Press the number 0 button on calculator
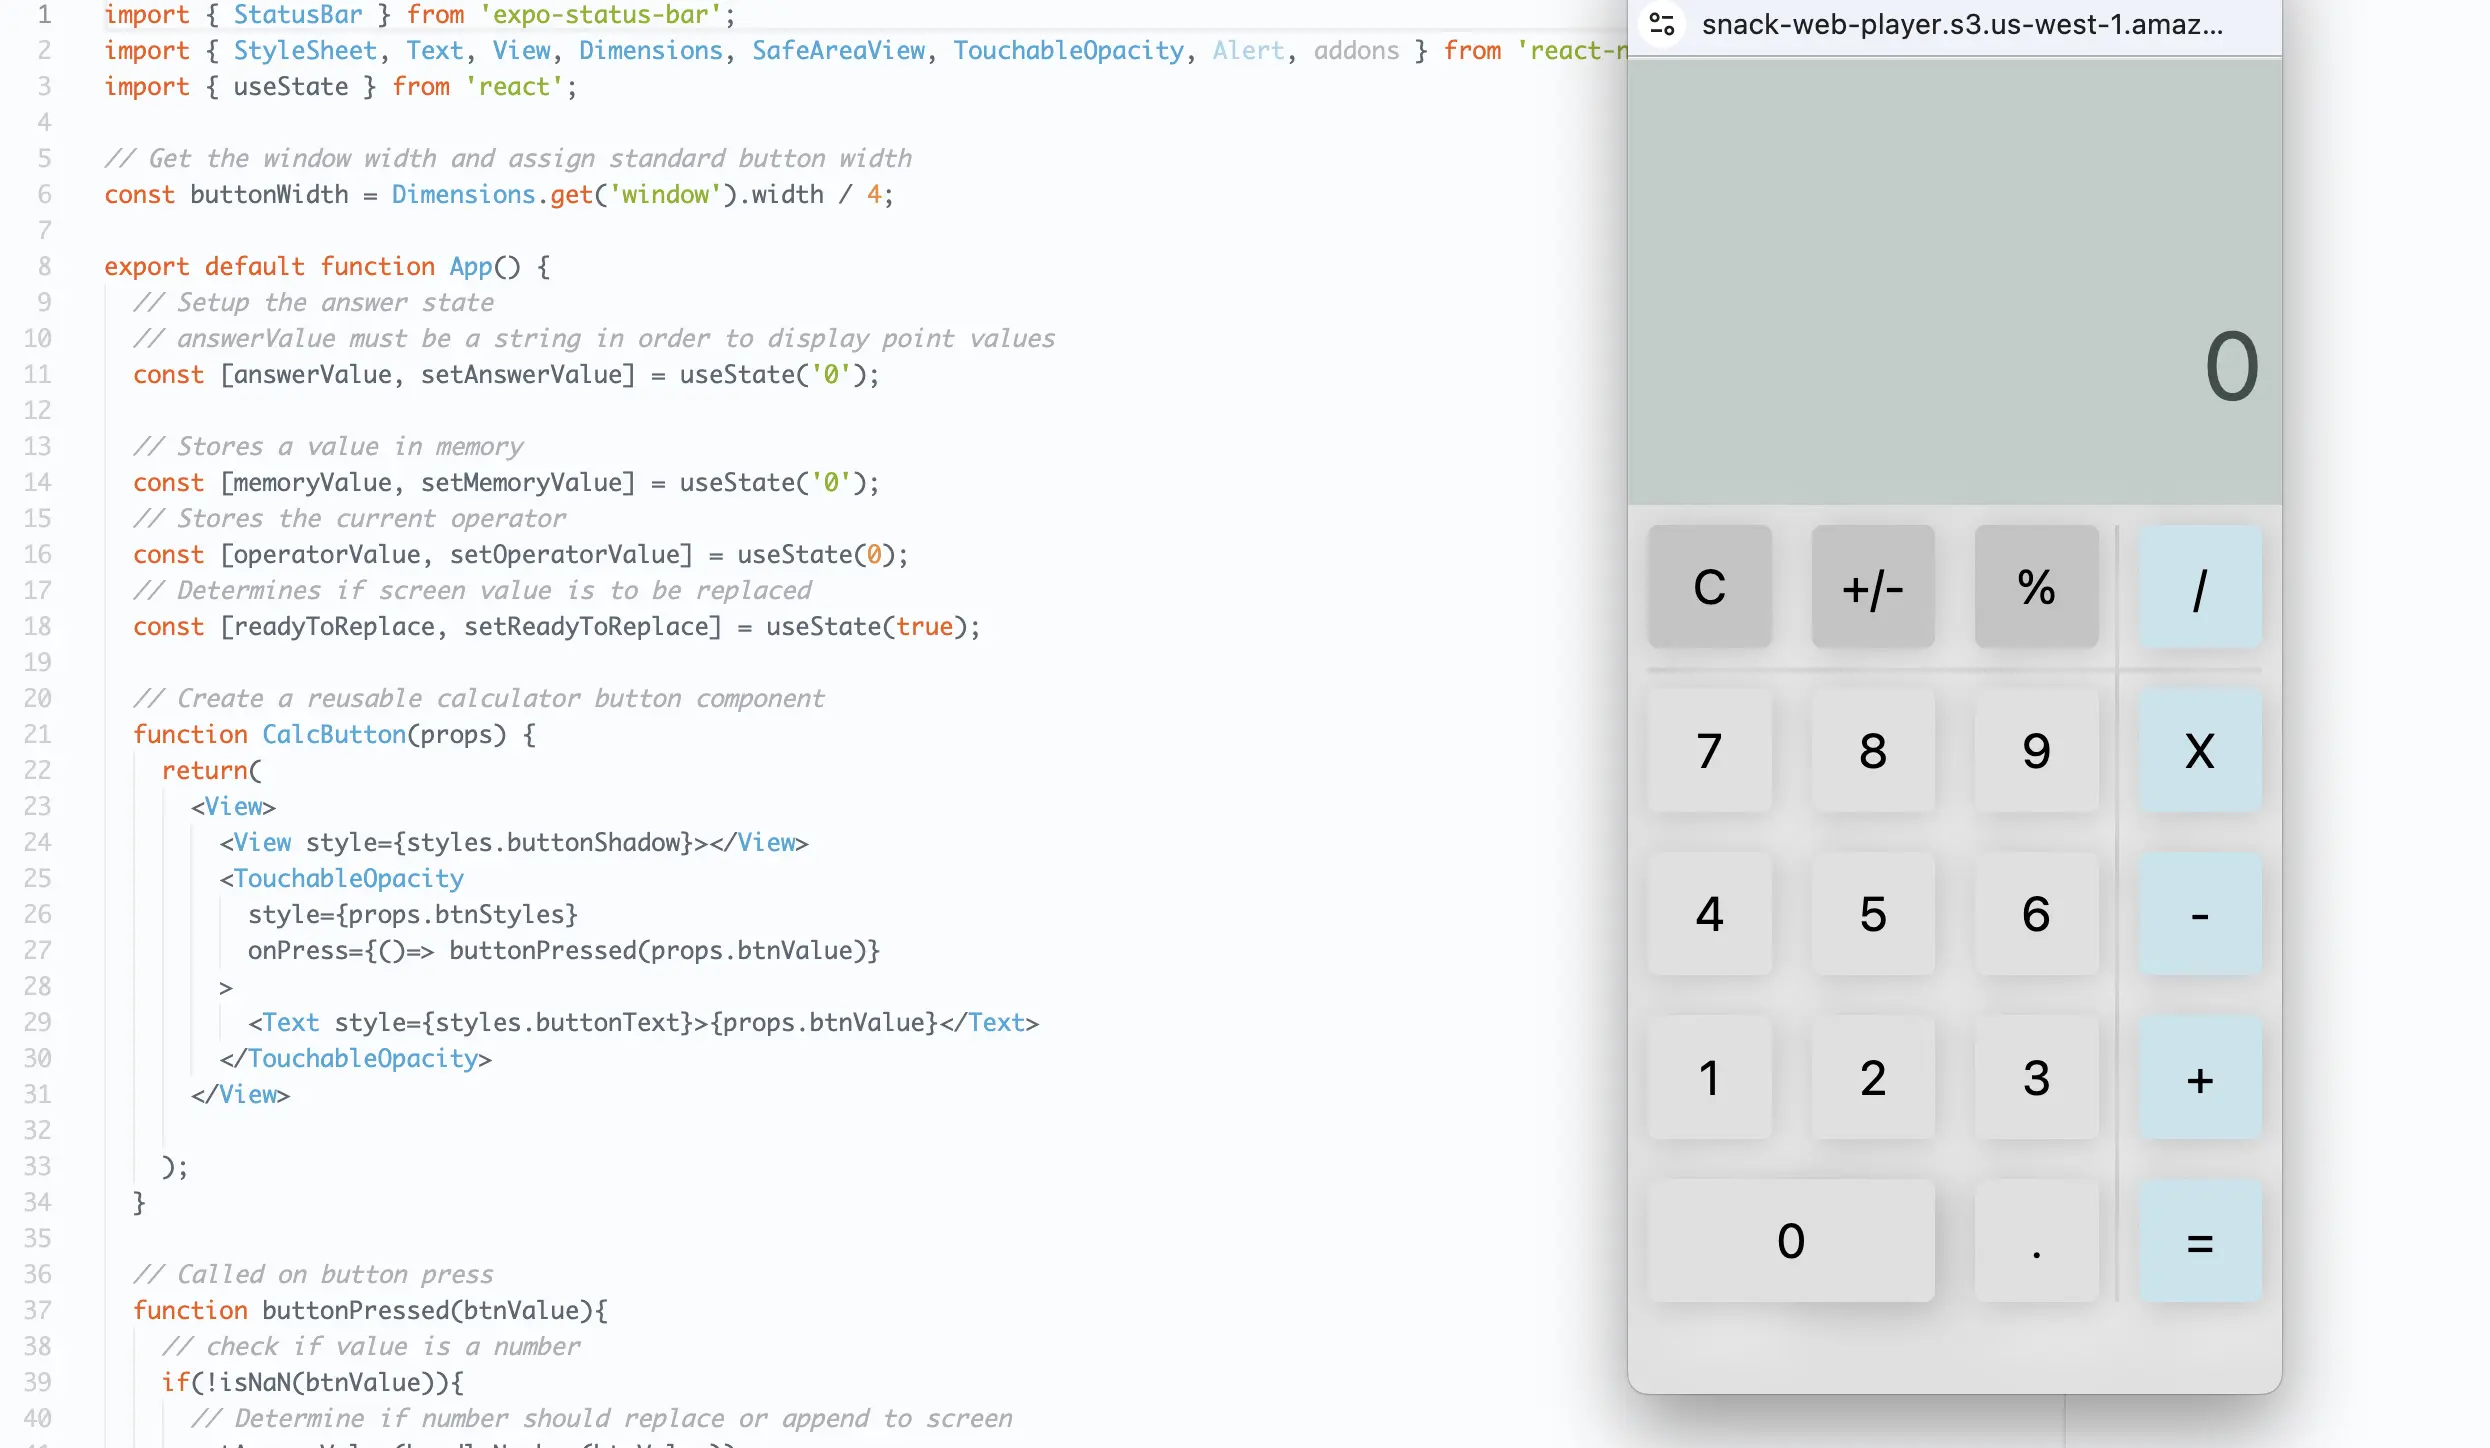This screenshot has height=1448, width=2490. 1790,1241
